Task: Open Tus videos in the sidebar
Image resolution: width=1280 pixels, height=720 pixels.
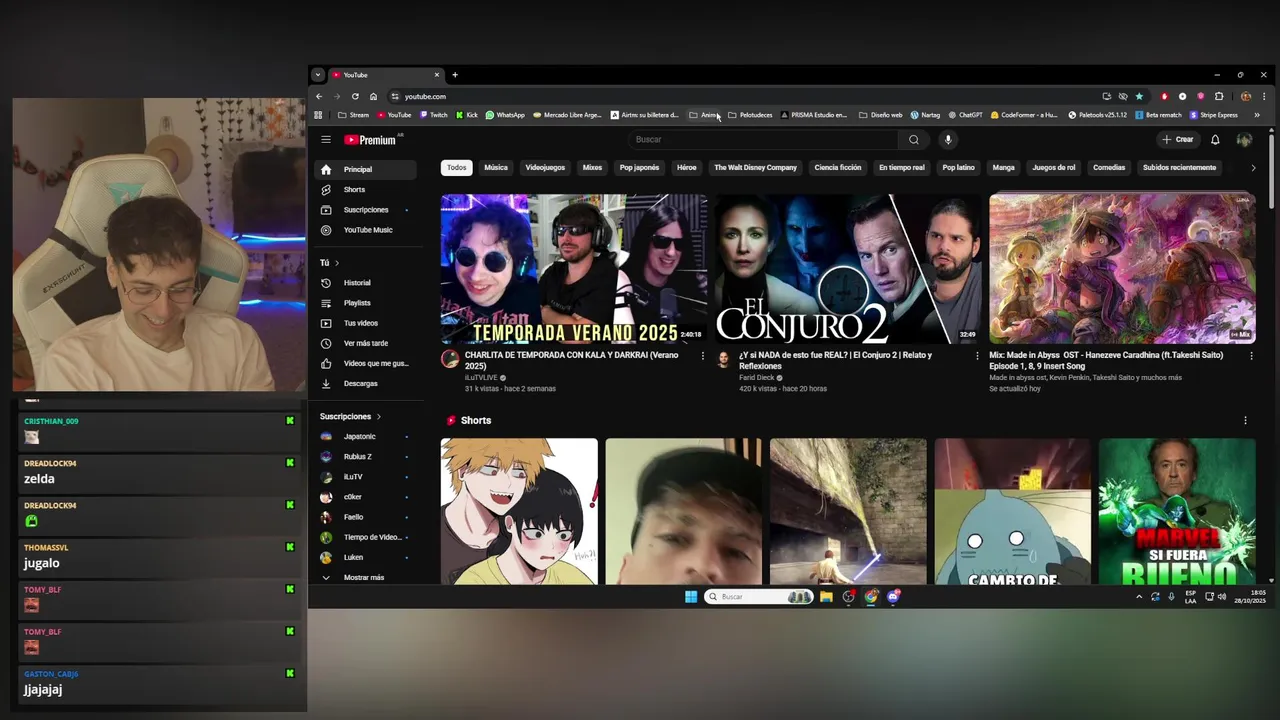Action: (364, 323)
